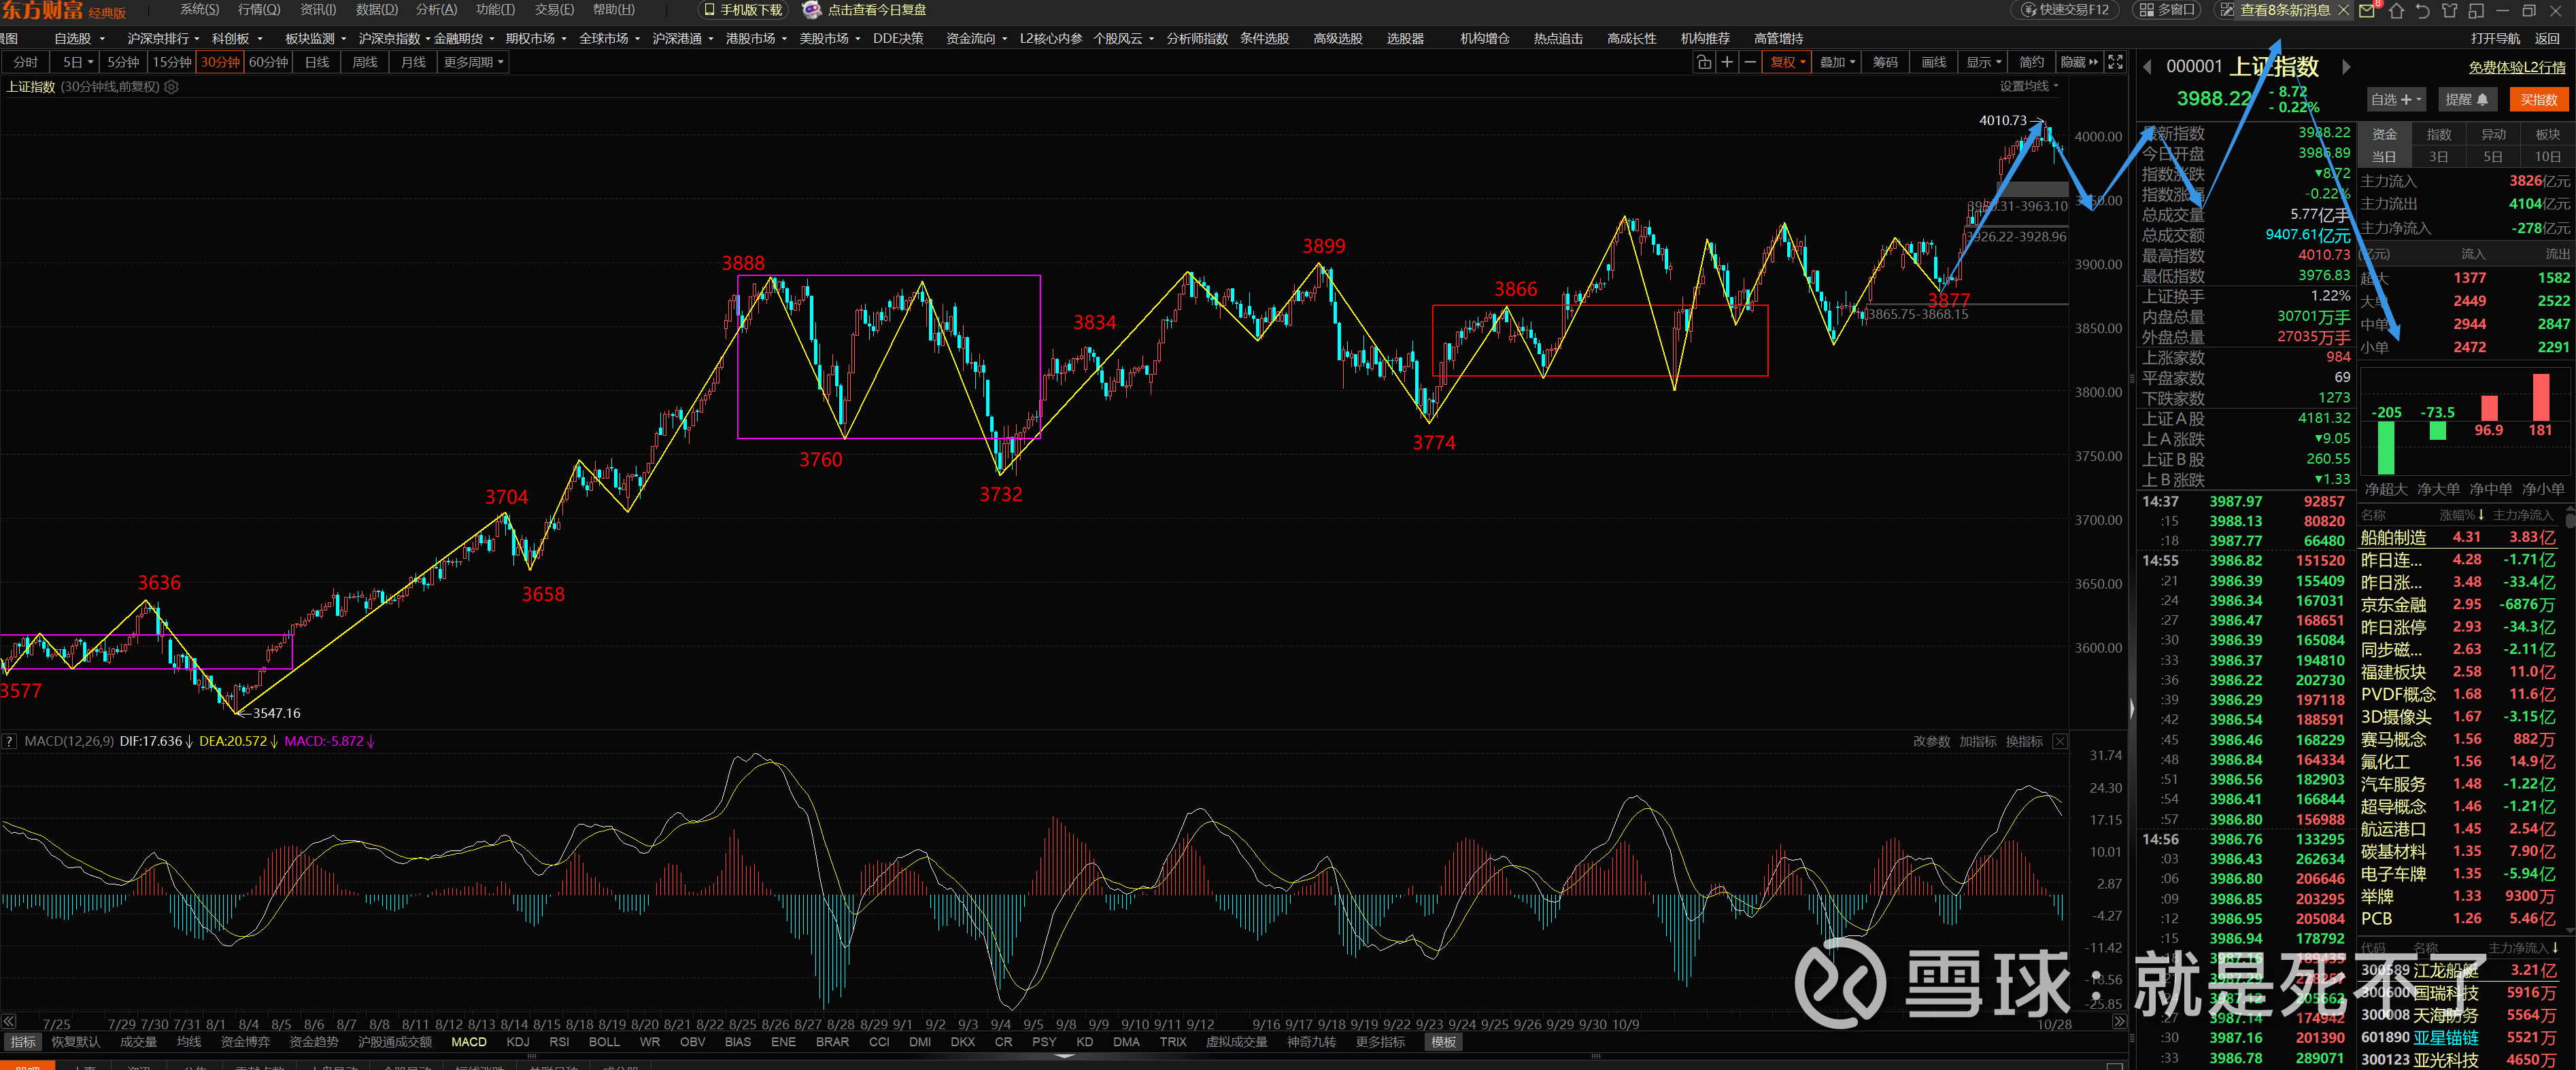The height and width of the screenshot is (1070, 2576).
Task: Open 免费体验L2行情 link
Action: [x=2516, y=67]
